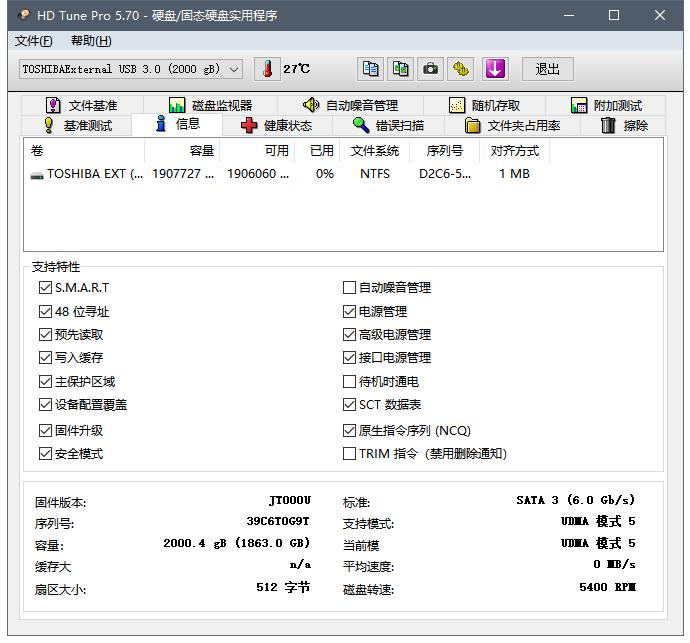Click the drive icon of TOSHIBA EXT volume

(x=37, y=176)
